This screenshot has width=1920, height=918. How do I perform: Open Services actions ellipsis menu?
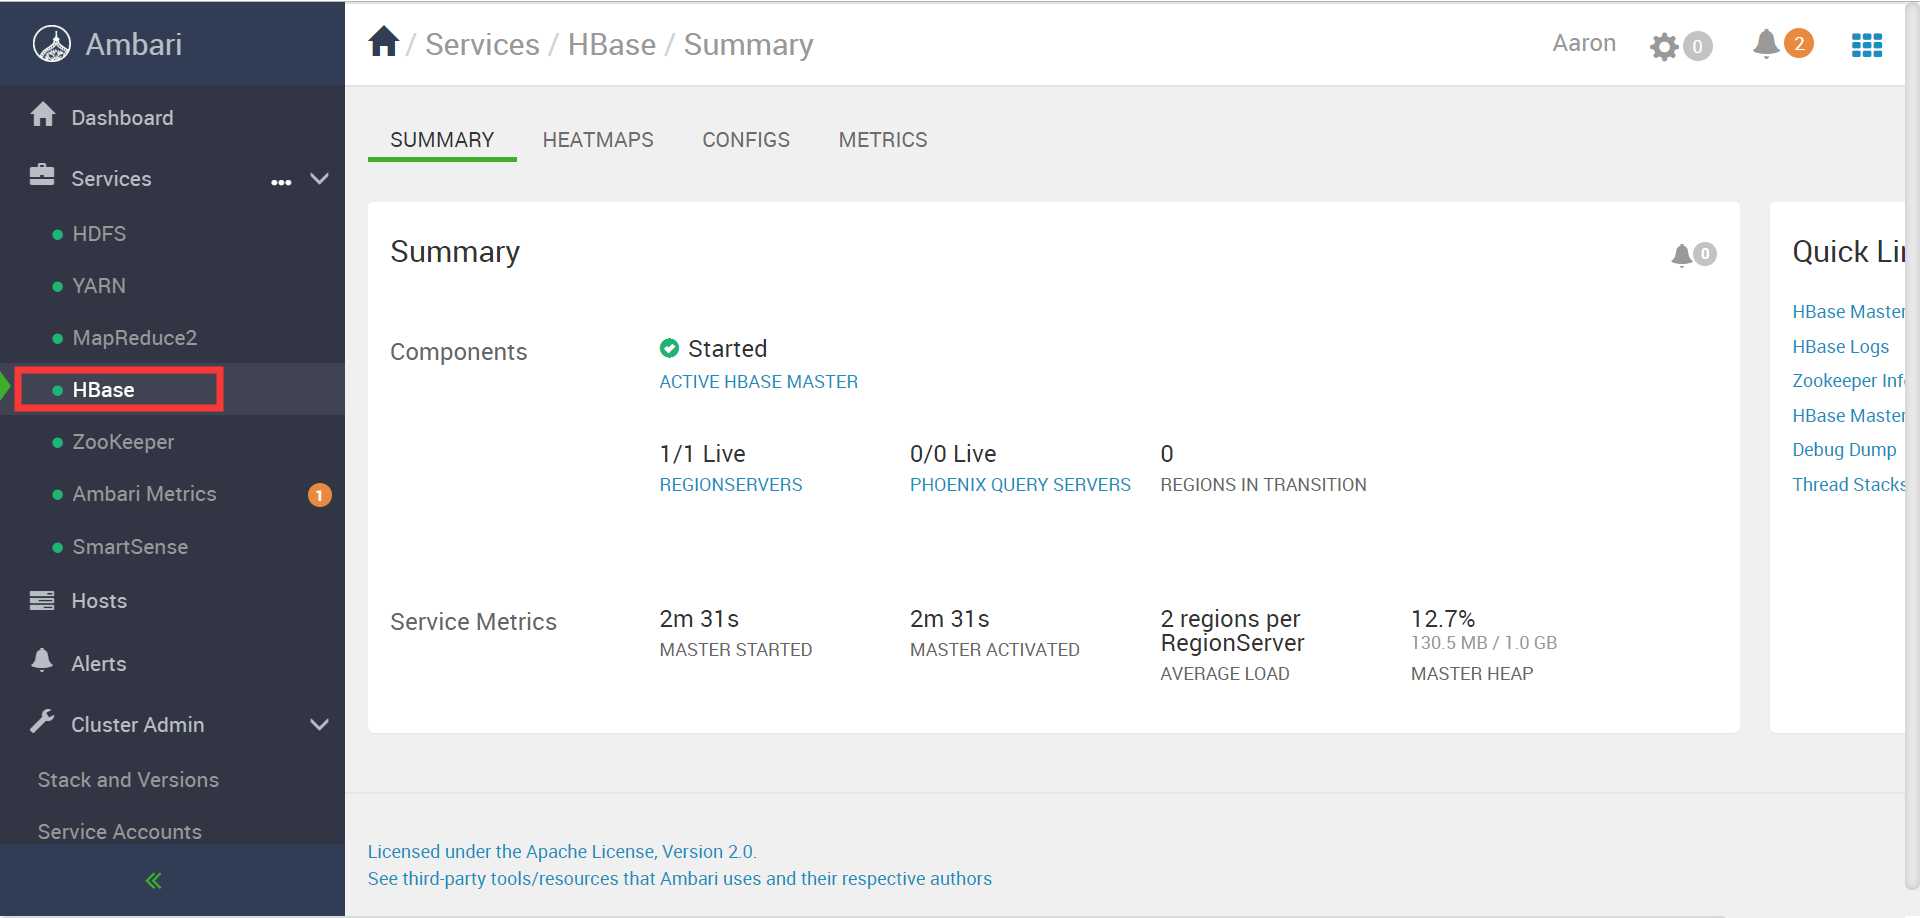(281, 182)
